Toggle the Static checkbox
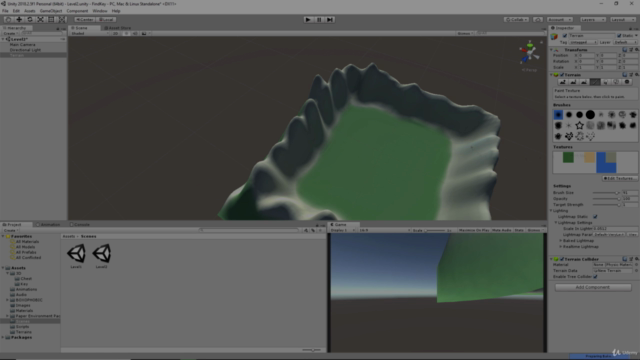This screenshot has height=360, width=640. point(619,36)
